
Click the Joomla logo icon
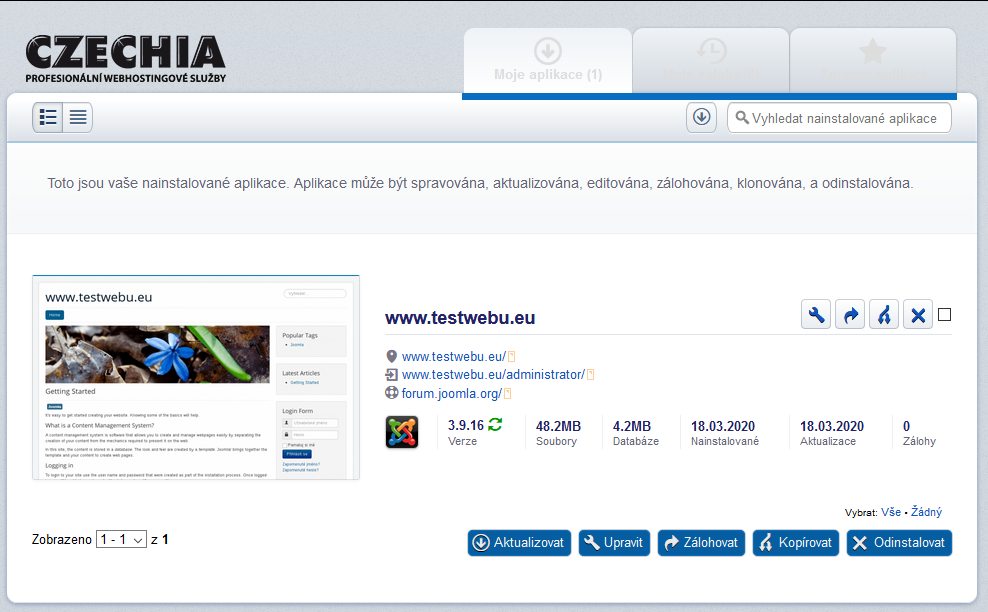pos(402,432)
